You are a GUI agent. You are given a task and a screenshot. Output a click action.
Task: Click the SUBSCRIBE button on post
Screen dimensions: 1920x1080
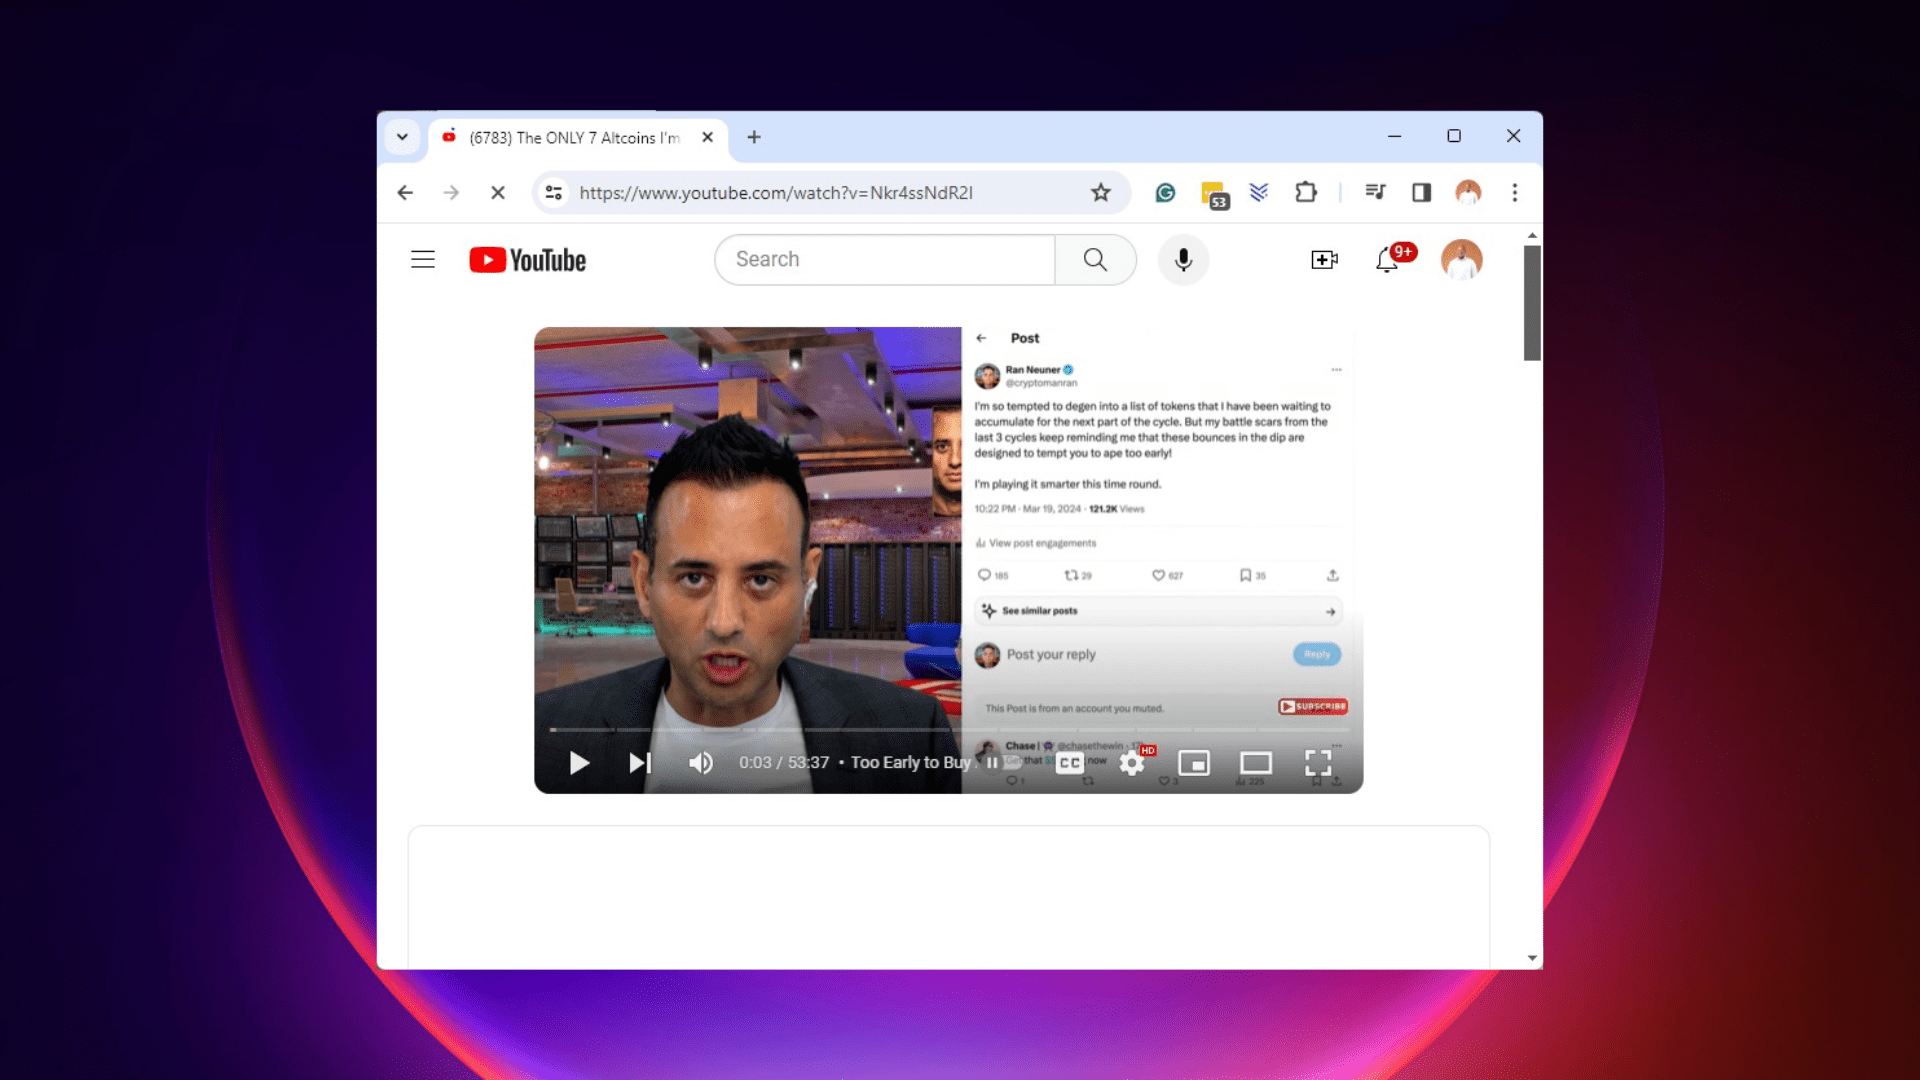1311,705
